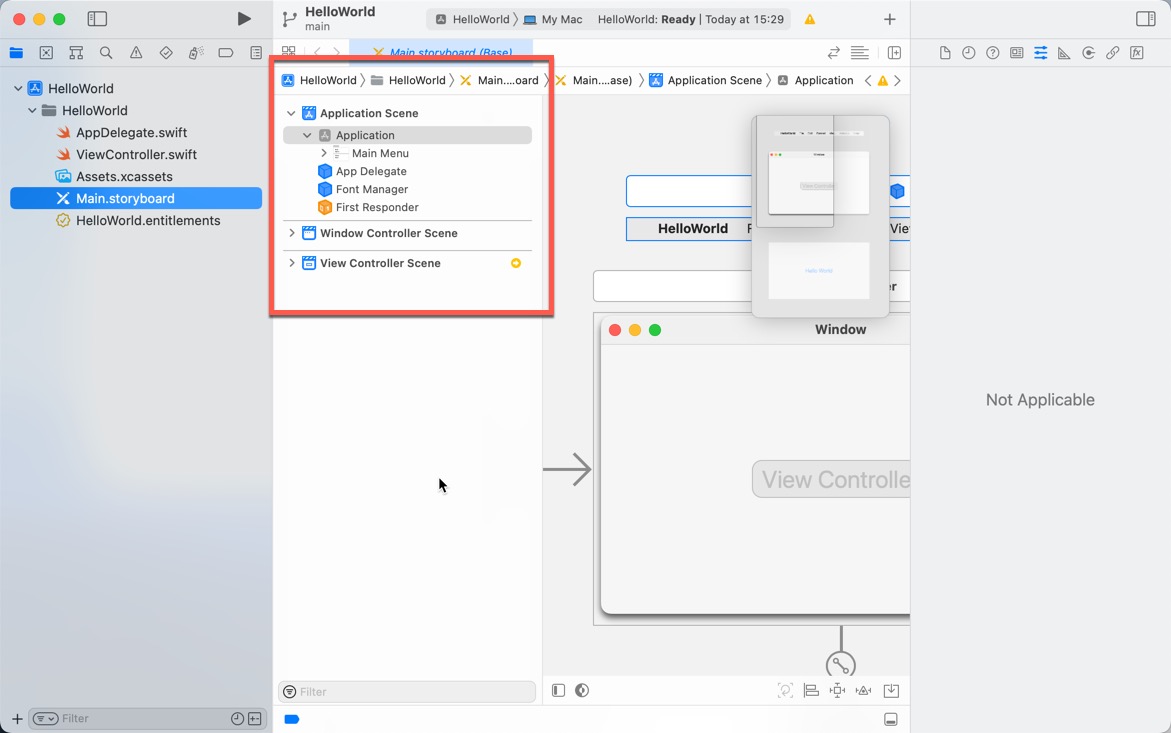Hide the document outline panel
1171x733 pixels.
click(x=558, y=690)
